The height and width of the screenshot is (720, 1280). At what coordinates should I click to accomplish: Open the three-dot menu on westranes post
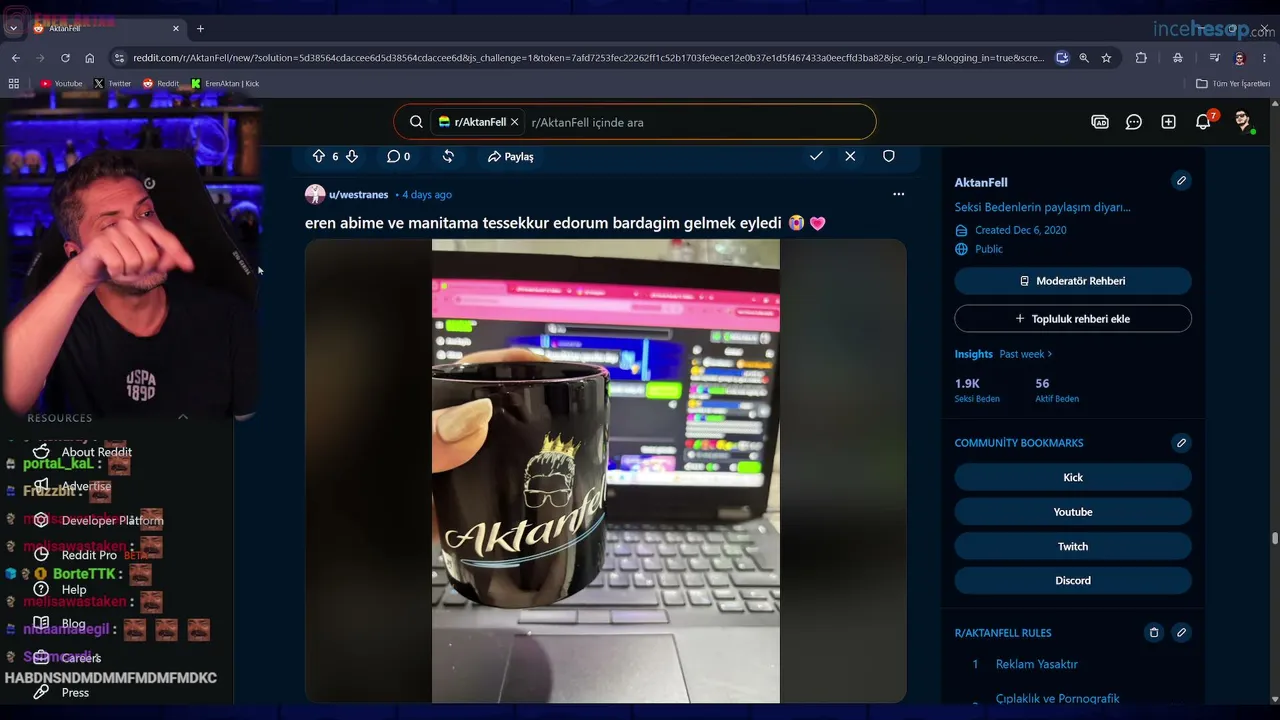tap(898, 194)
